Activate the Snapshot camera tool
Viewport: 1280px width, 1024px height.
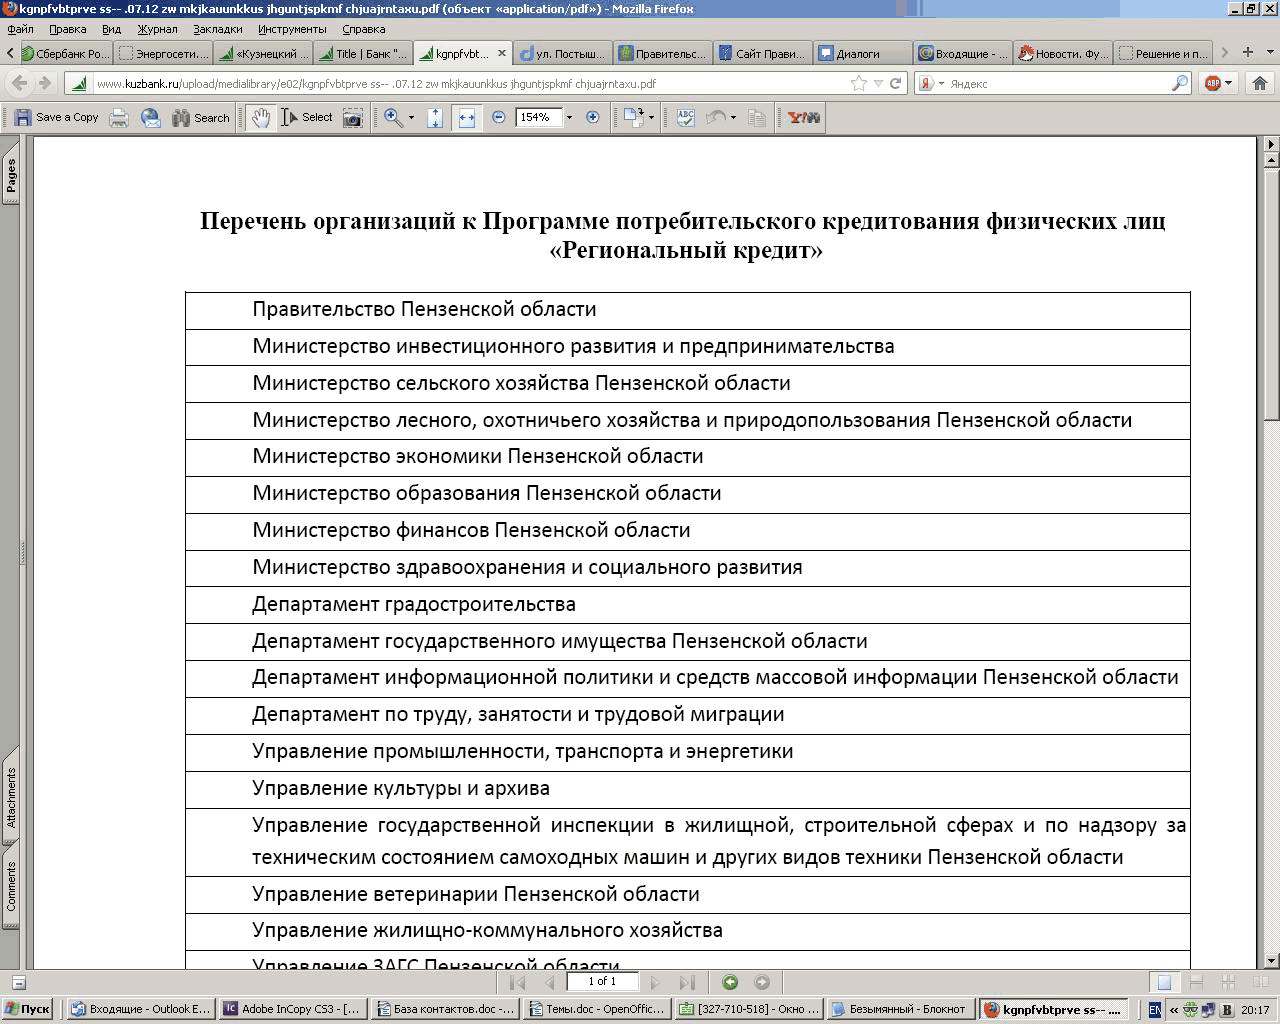point(353,117)
